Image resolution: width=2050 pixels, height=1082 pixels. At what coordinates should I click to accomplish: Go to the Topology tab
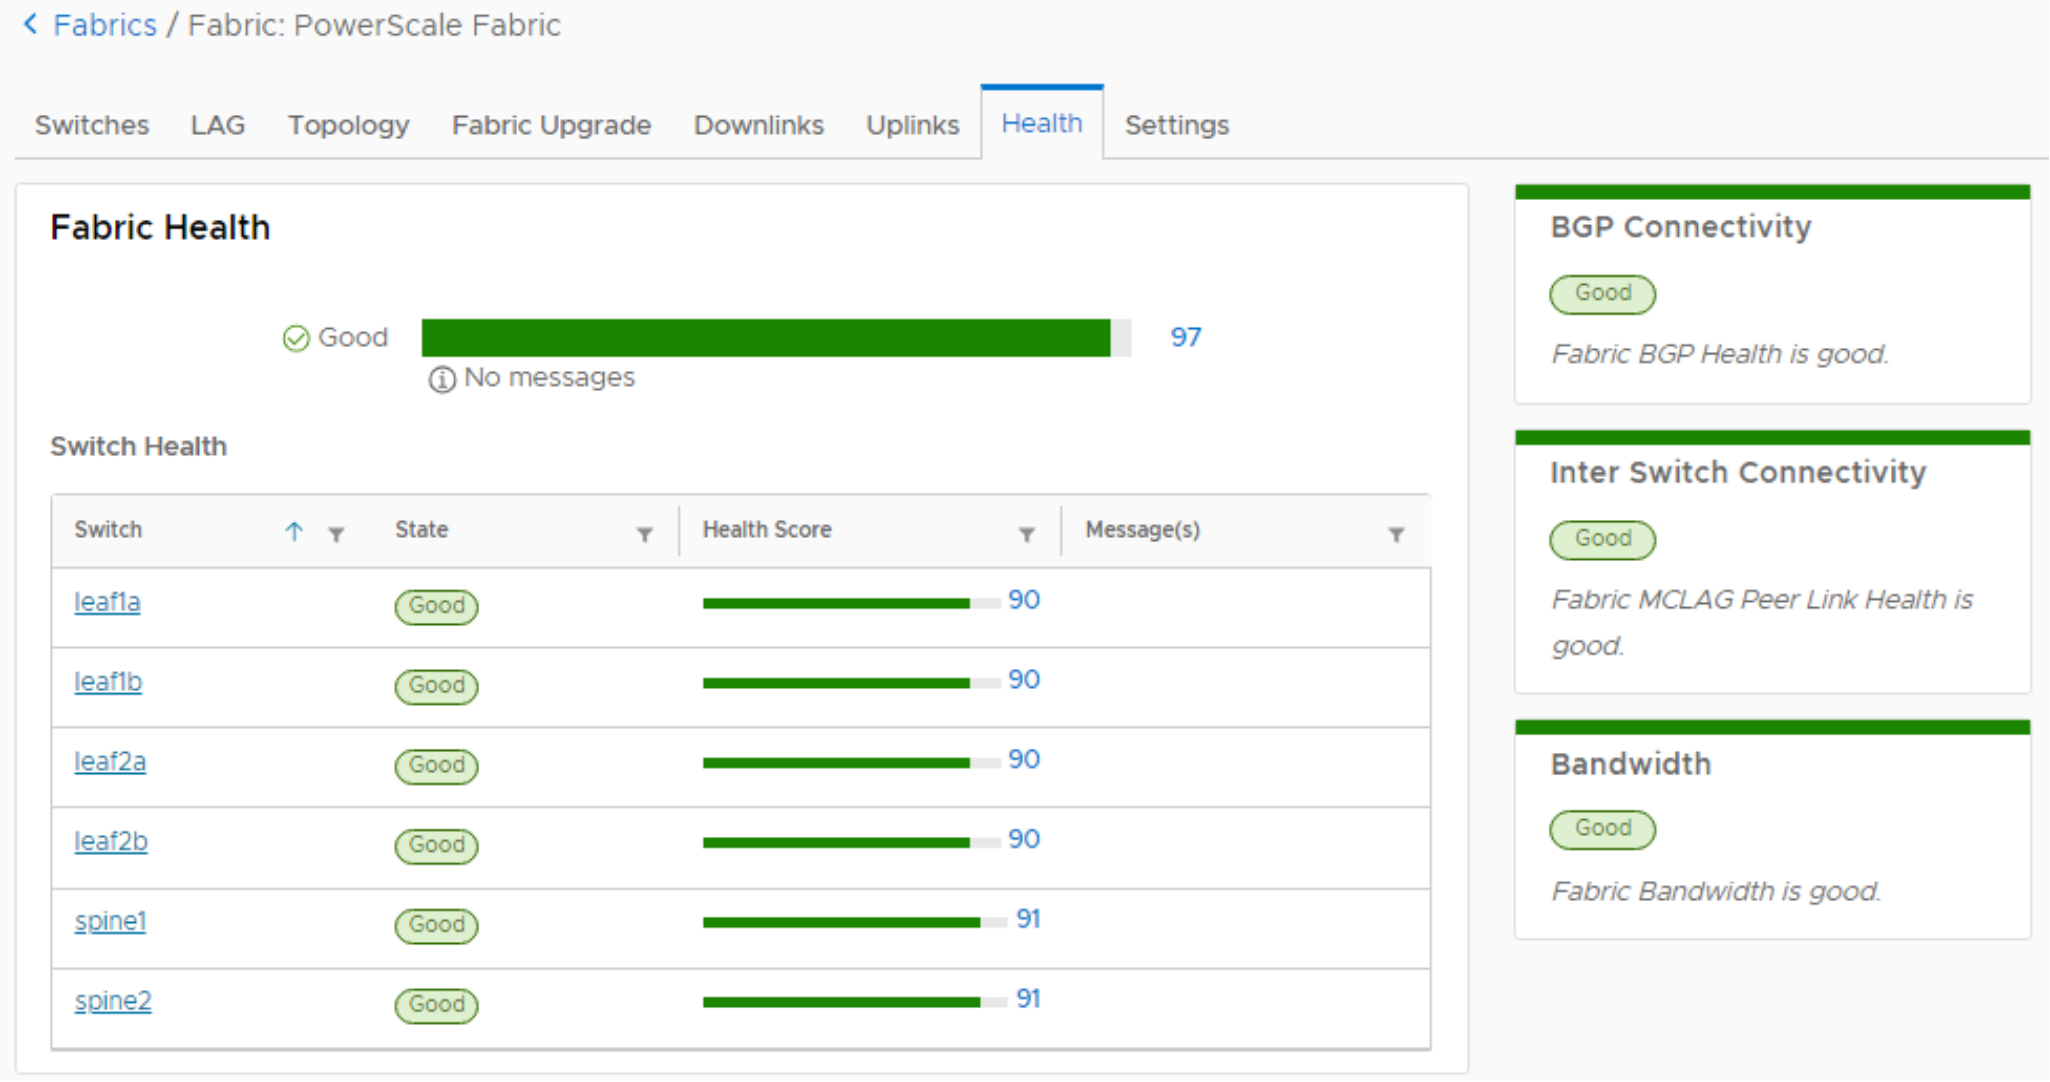349,125
